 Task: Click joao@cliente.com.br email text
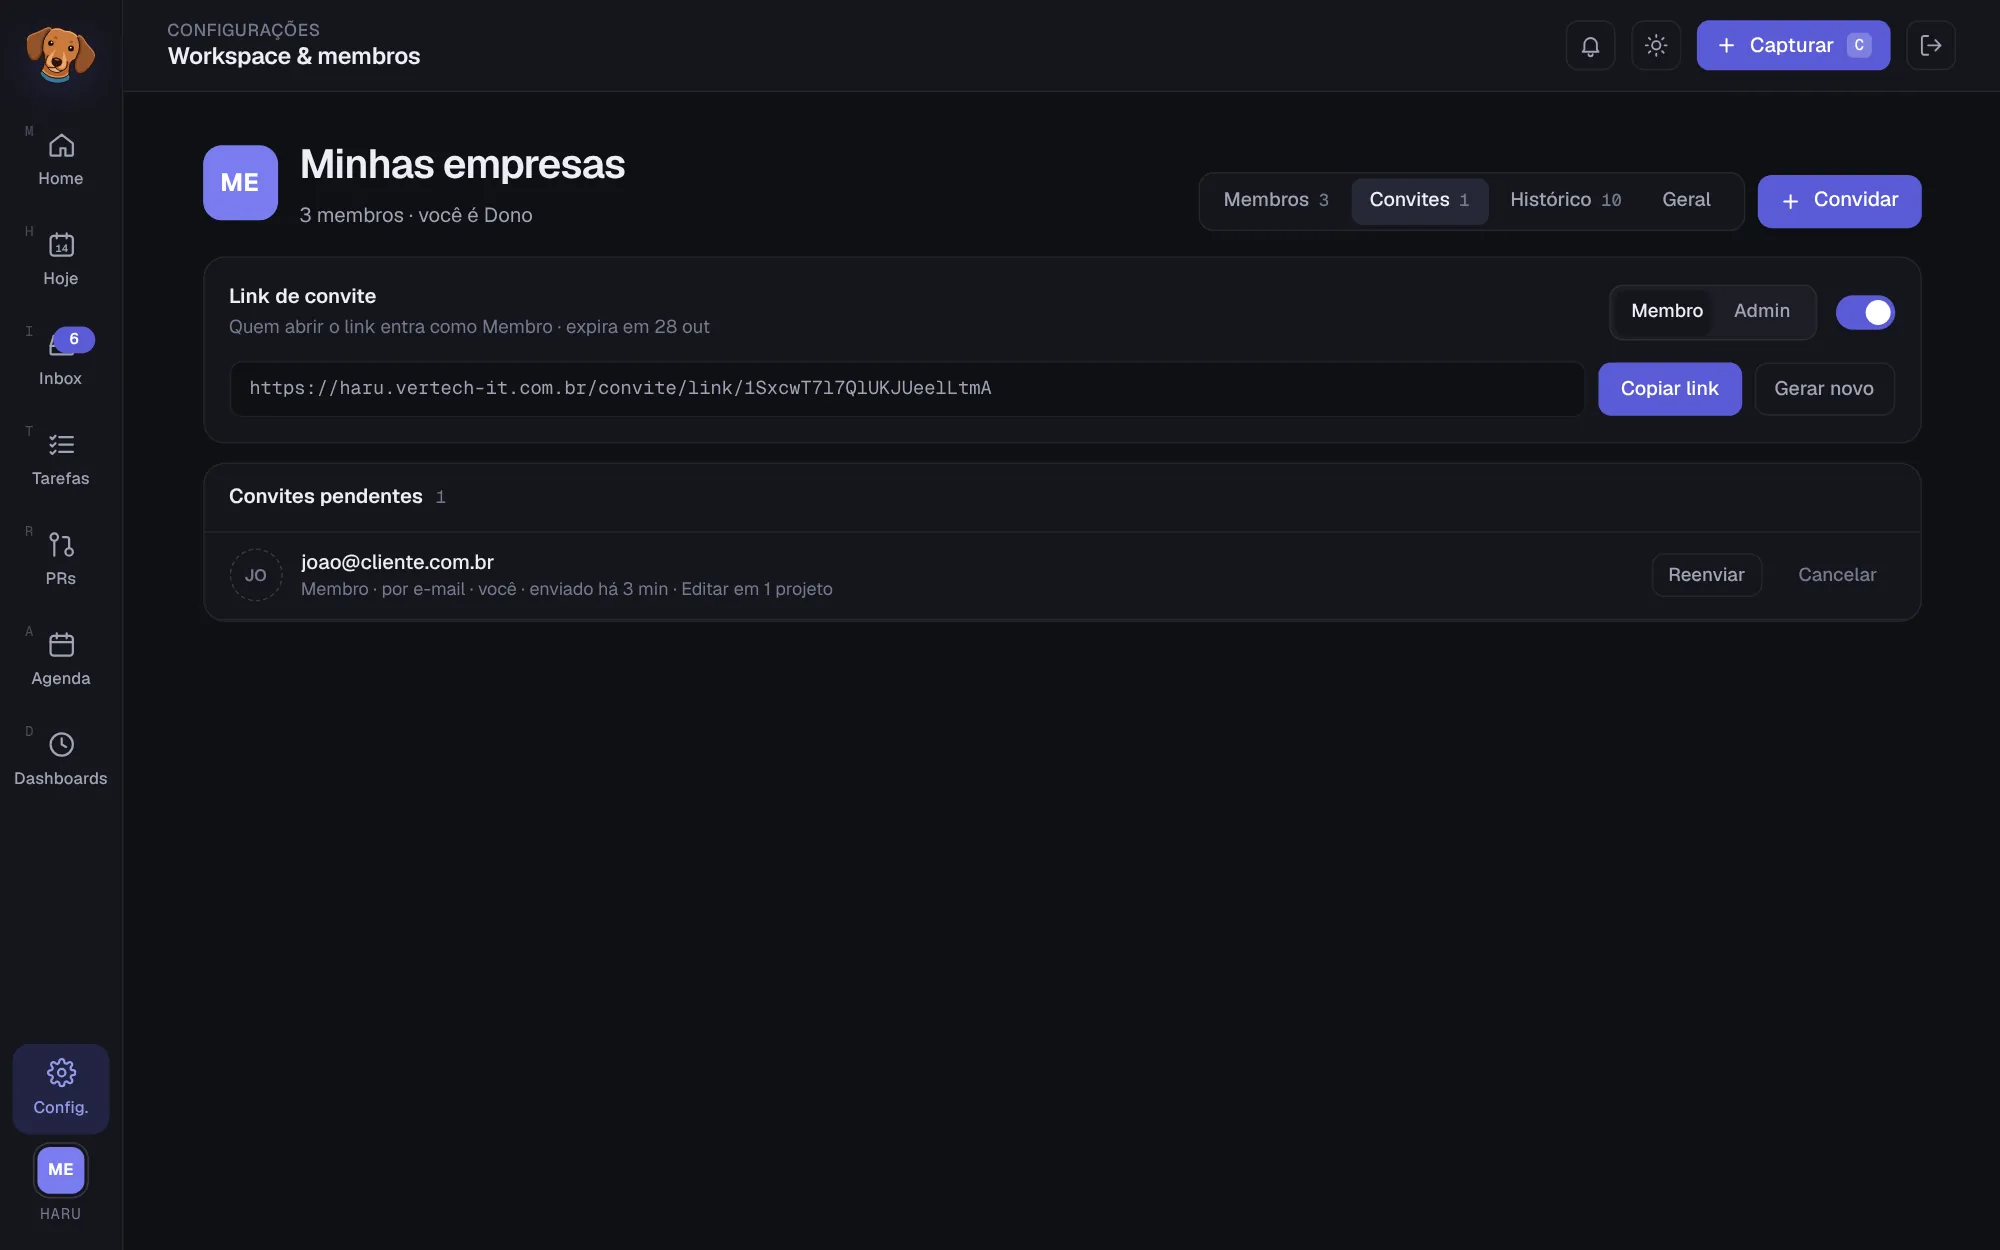(397, 562)
